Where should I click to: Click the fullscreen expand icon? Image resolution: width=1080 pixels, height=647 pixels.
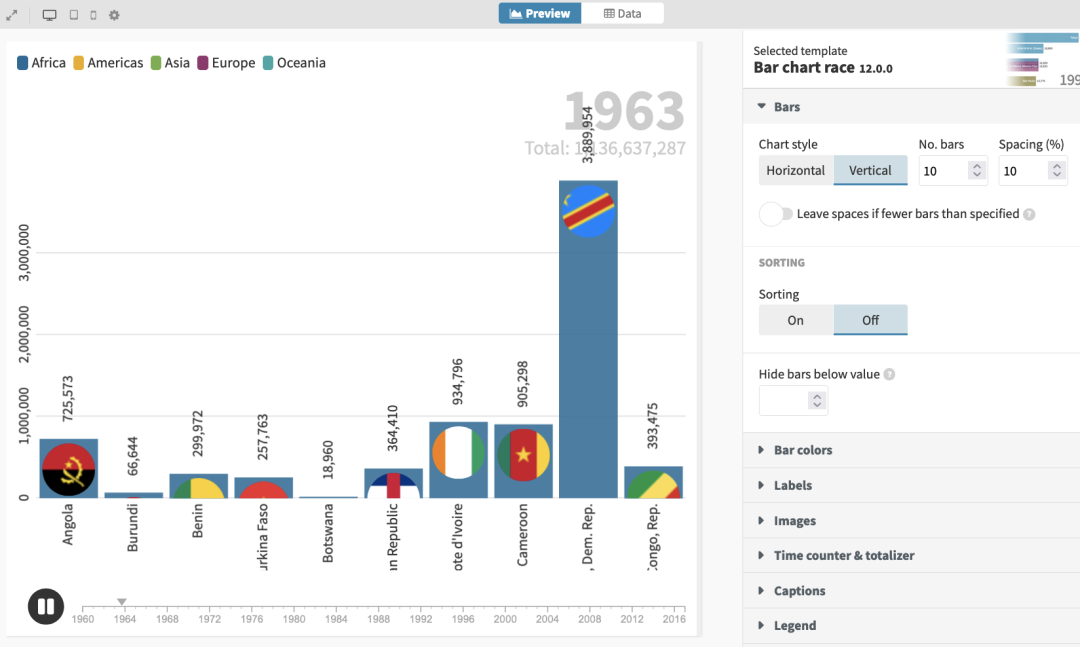[12, 15]
